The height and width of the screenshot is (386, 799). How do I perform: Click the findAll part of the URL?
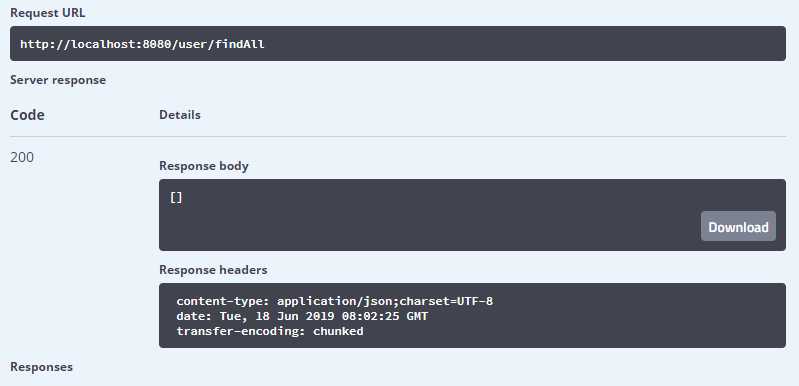click(x=239, y=44)
